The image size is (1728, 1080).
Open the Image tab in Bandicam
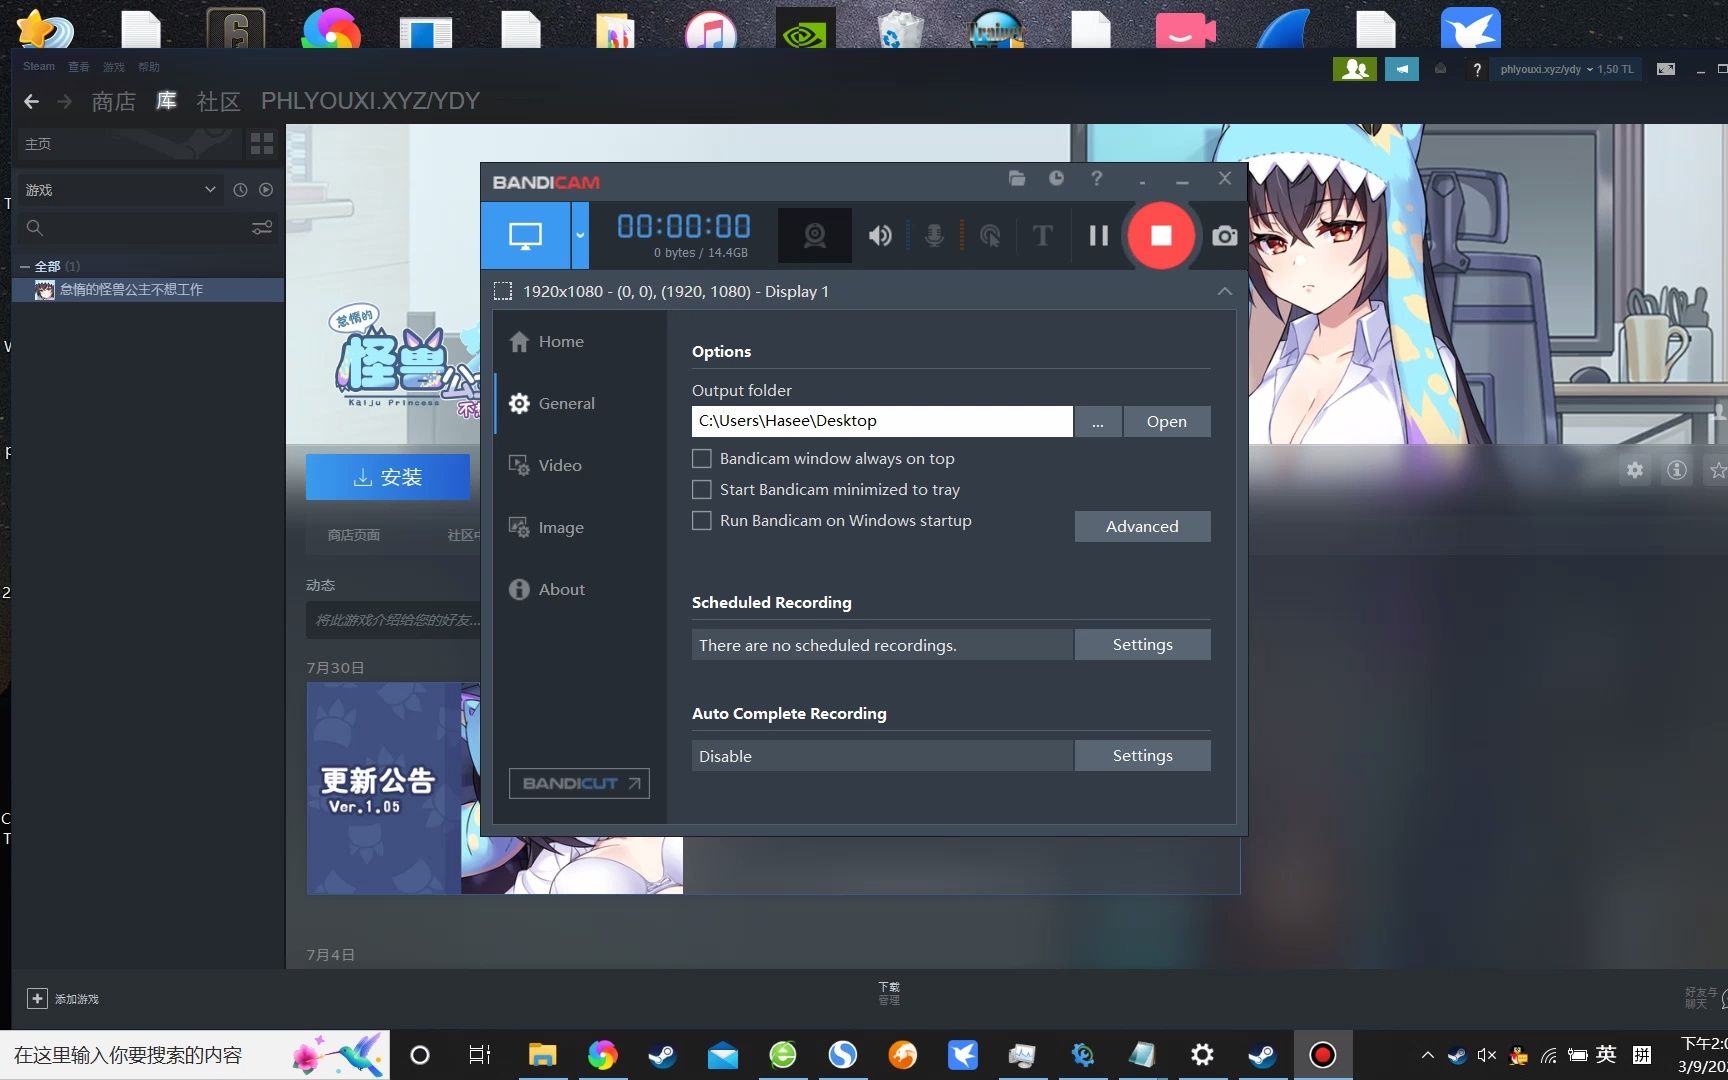[546, 528]
